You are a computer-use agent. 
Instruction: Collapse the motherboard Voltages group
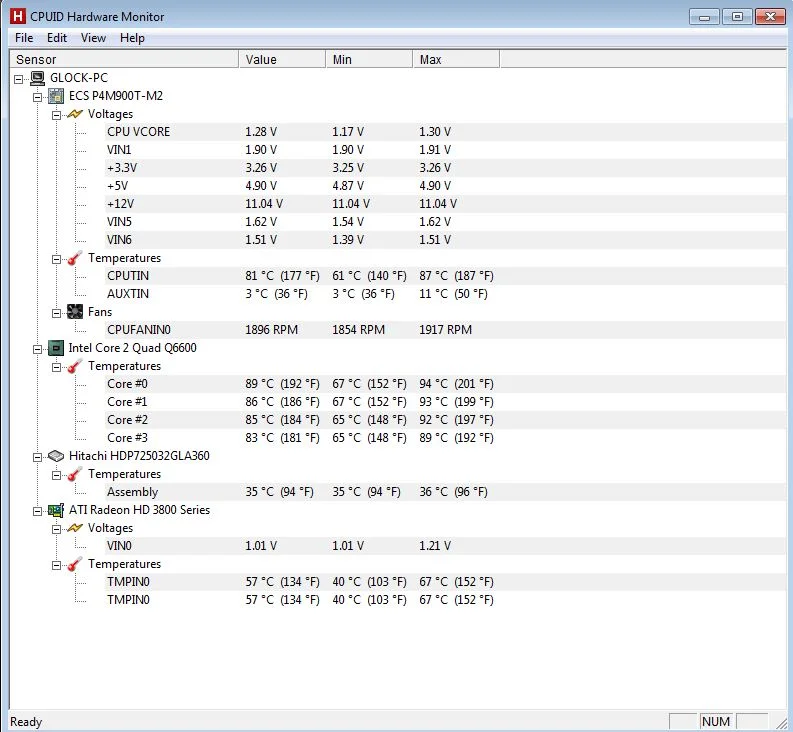[56, 115]
